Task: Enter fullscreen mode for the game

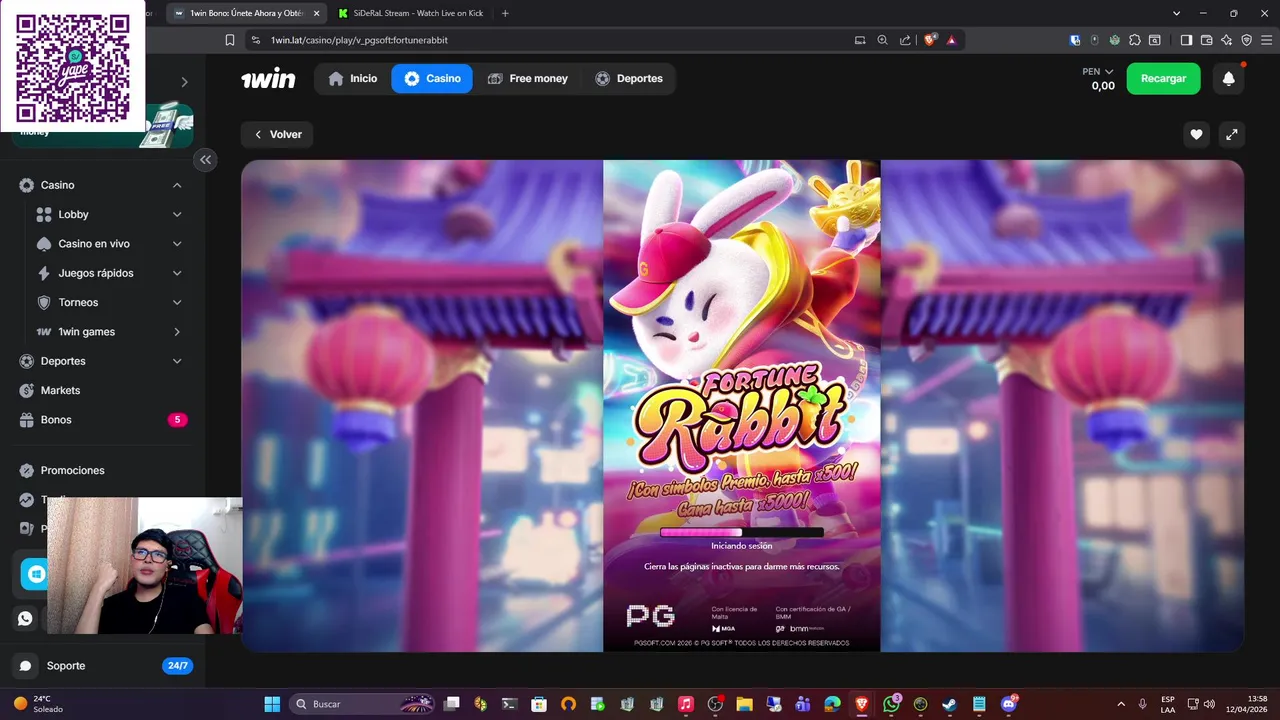Action: tap(1231, 134)
